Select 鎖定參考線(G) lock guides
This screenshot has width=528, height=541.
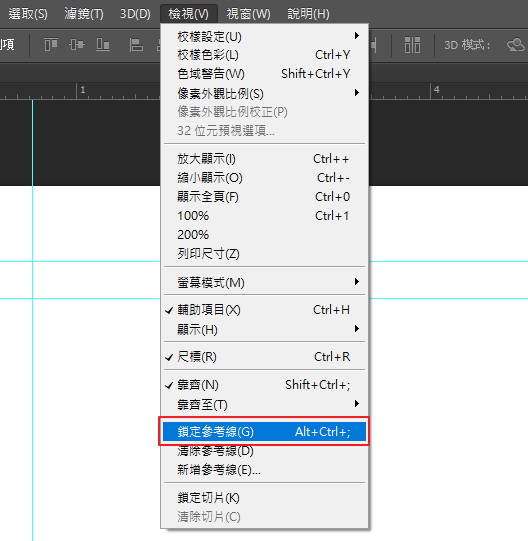pos(264,432)
